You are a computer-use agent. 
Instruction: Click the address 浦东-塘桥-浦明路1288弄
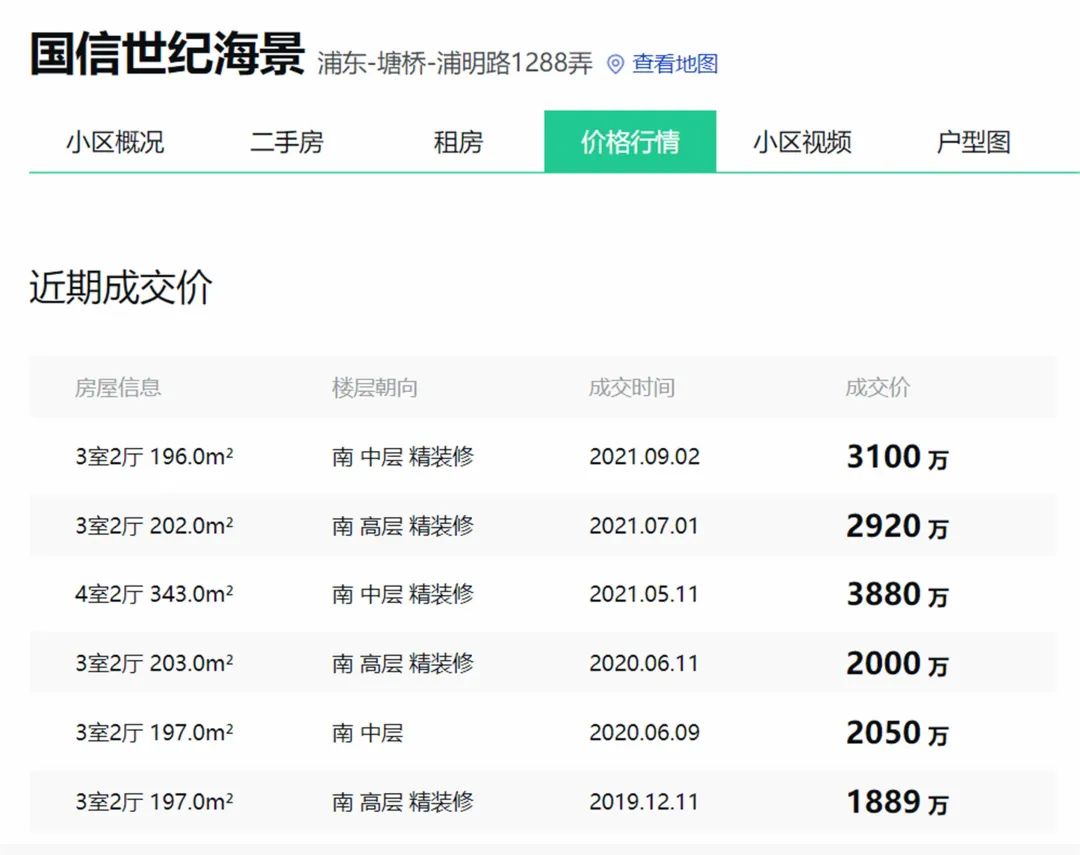pyautogui.click(x=455, y=63)
